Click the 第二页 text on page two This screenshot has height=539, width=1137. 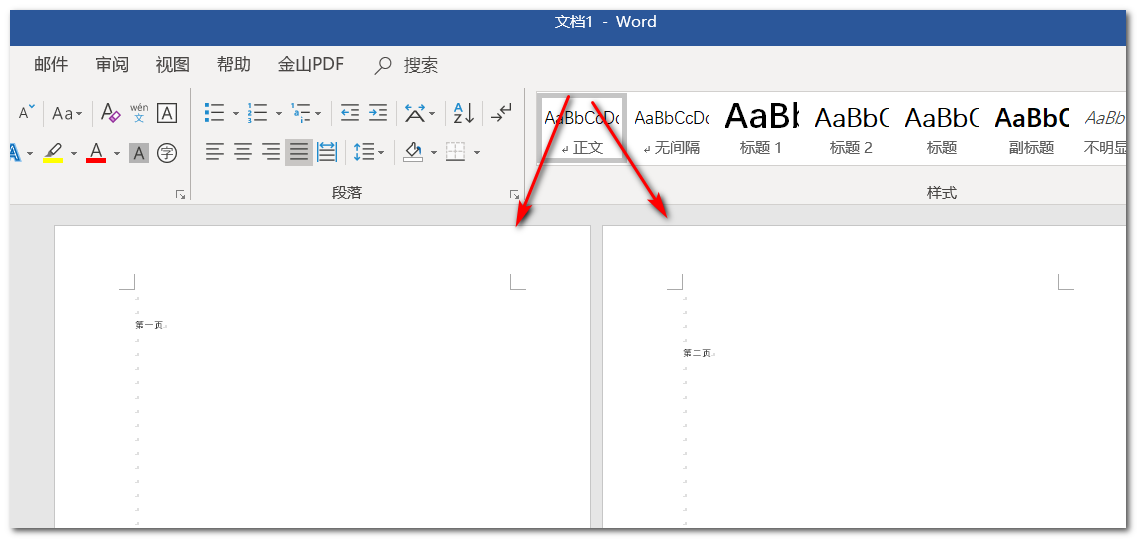point(697,353)
